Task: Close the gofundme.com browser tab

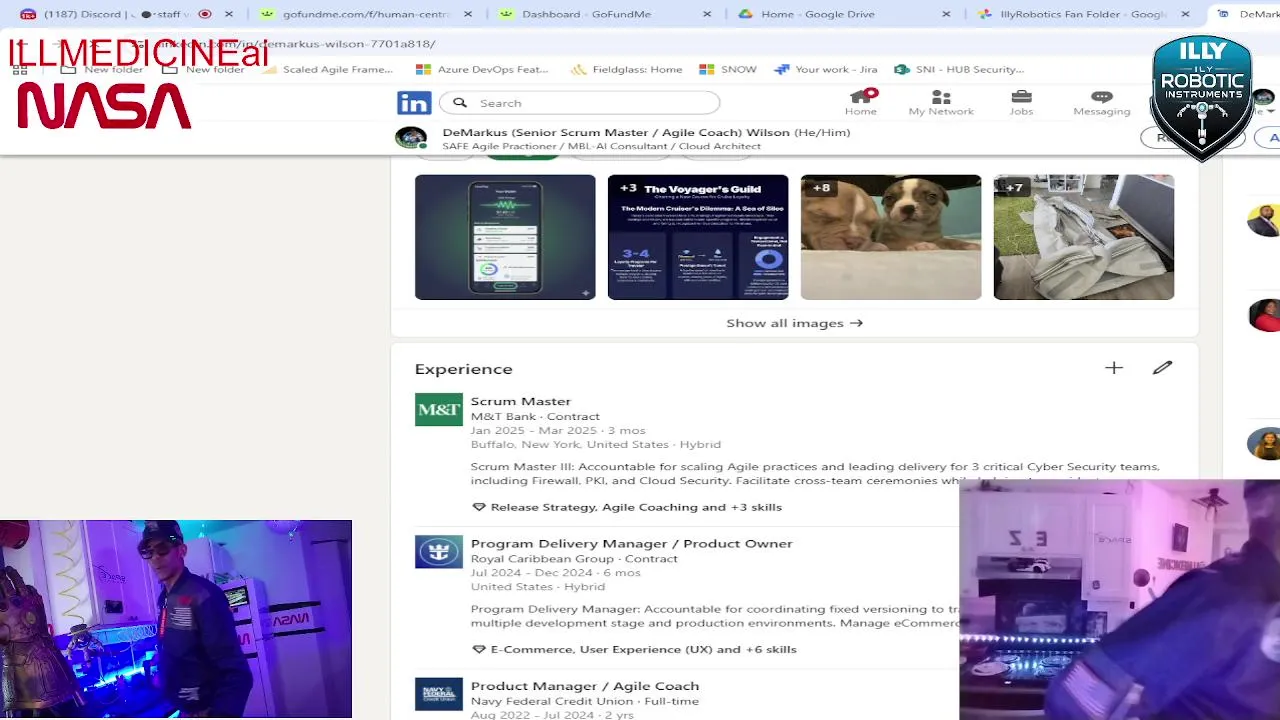Action: point(468,14)
